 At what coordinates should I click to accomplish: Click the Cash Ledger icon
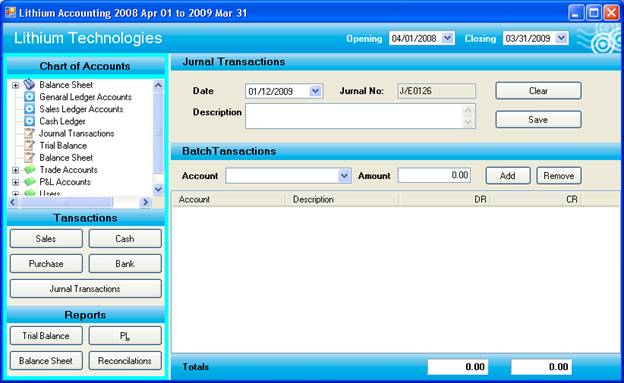[x=29, y=121]
